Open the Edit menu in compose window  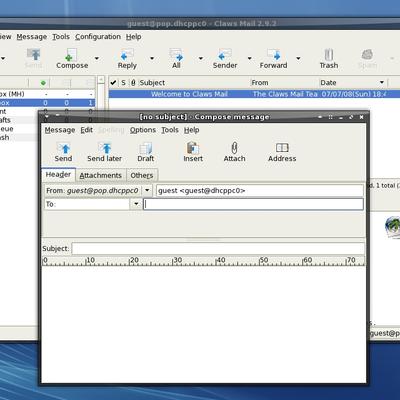(x=87, y=130)
